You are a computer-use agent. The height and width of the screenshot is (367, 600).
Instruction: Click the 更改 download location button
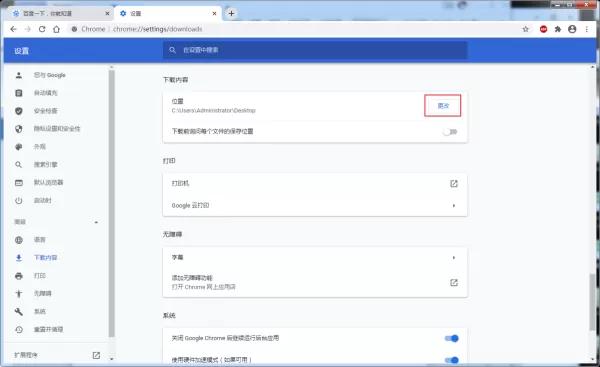click(443, 106)
